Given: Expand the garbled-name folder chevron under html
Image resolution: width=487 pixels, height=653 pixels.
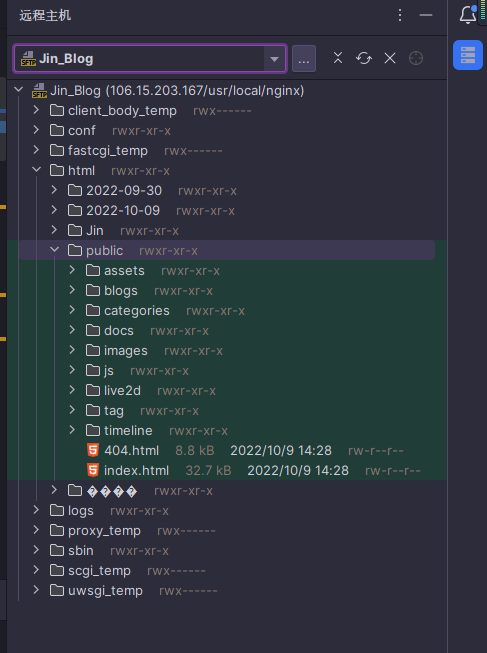Looking at the screenshot, I should tap(54, 490).
